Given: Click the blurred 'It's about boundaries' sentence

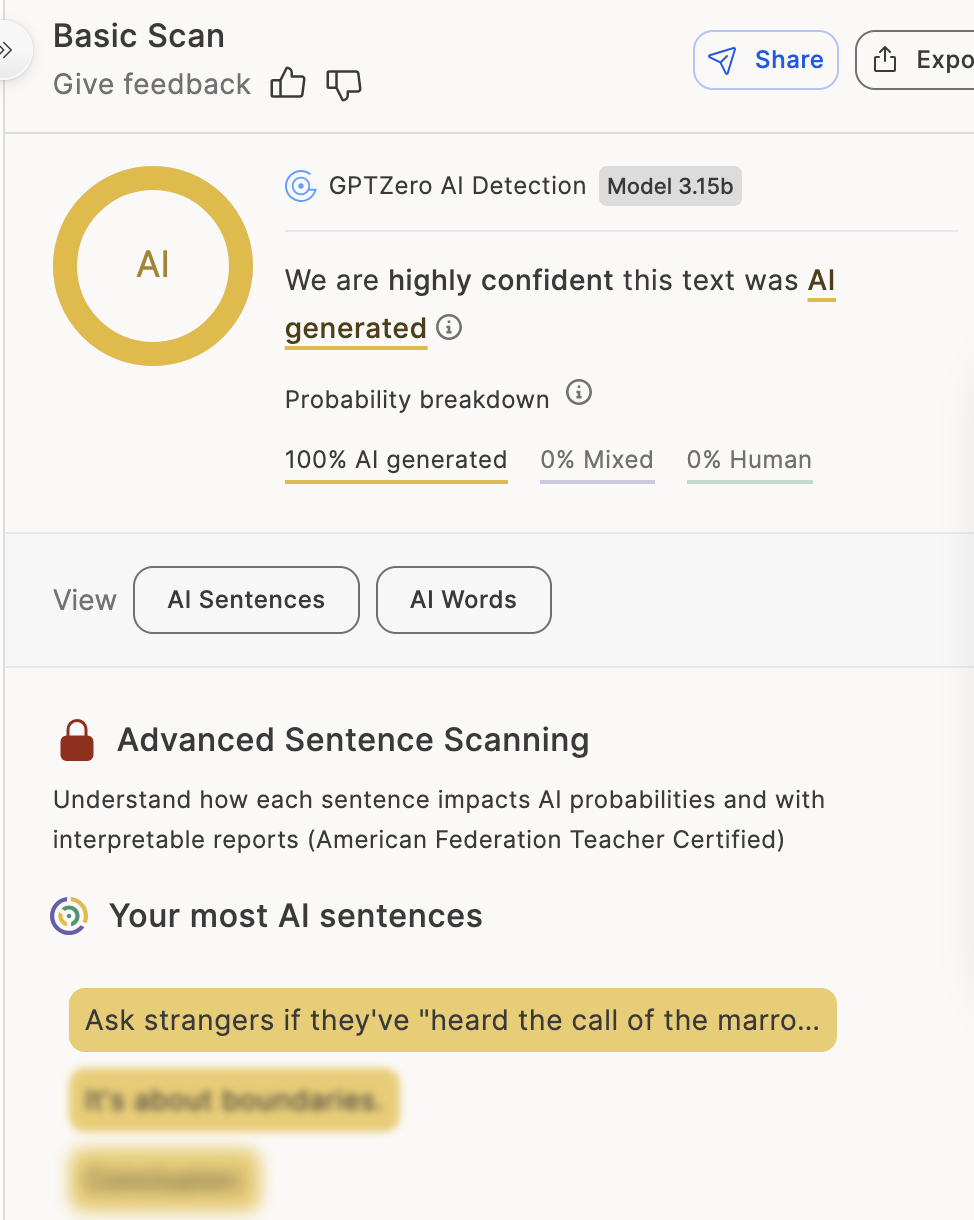Looking at the screenshot, I should tap(234, 1100).
